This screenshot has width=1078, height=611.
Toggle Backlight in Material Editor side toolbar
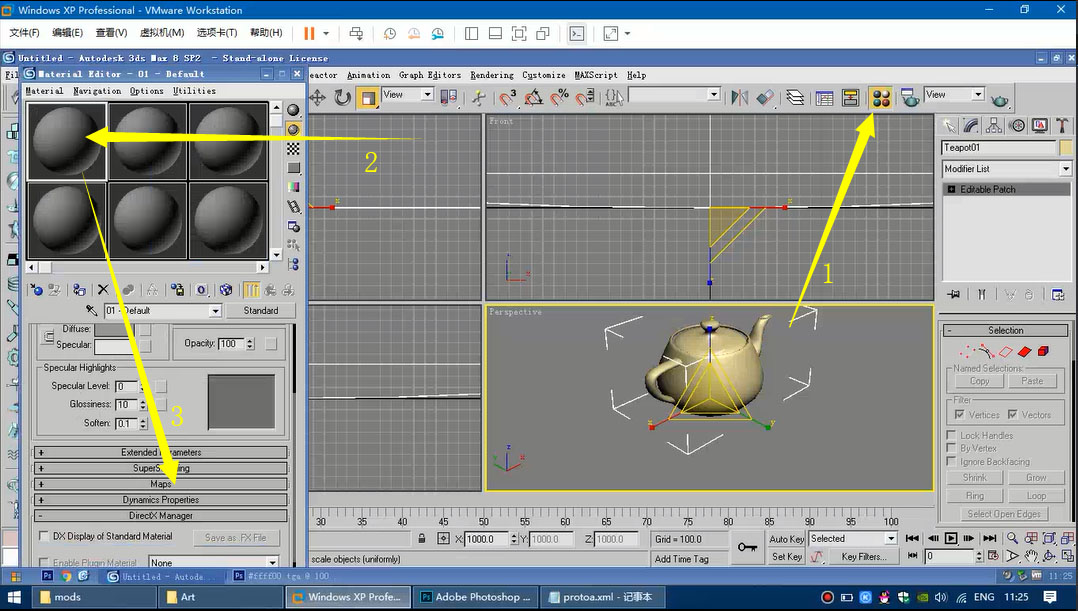click(294, 129)
